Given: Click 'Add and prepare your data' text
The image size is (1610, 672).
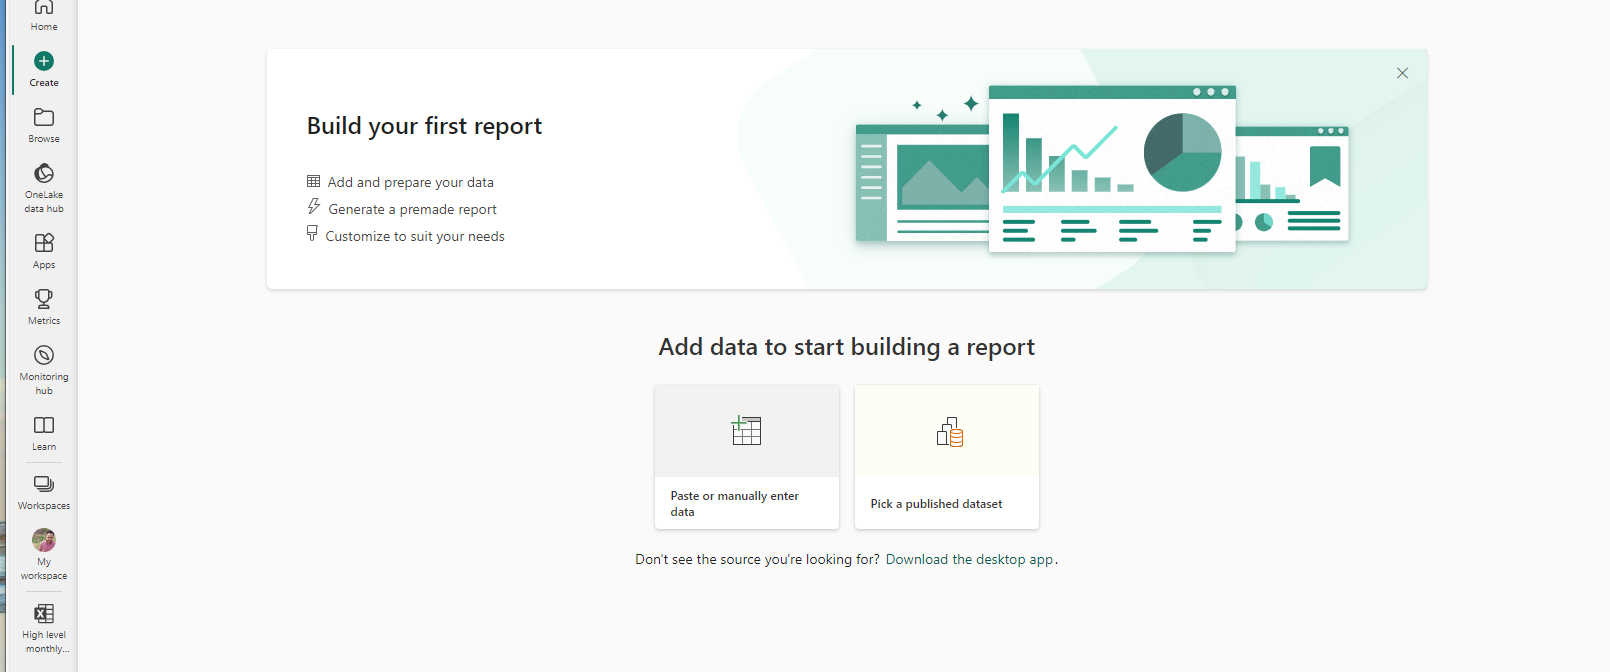Looking at the screenshot, I should pyautogui.click(x=411, y=182).
